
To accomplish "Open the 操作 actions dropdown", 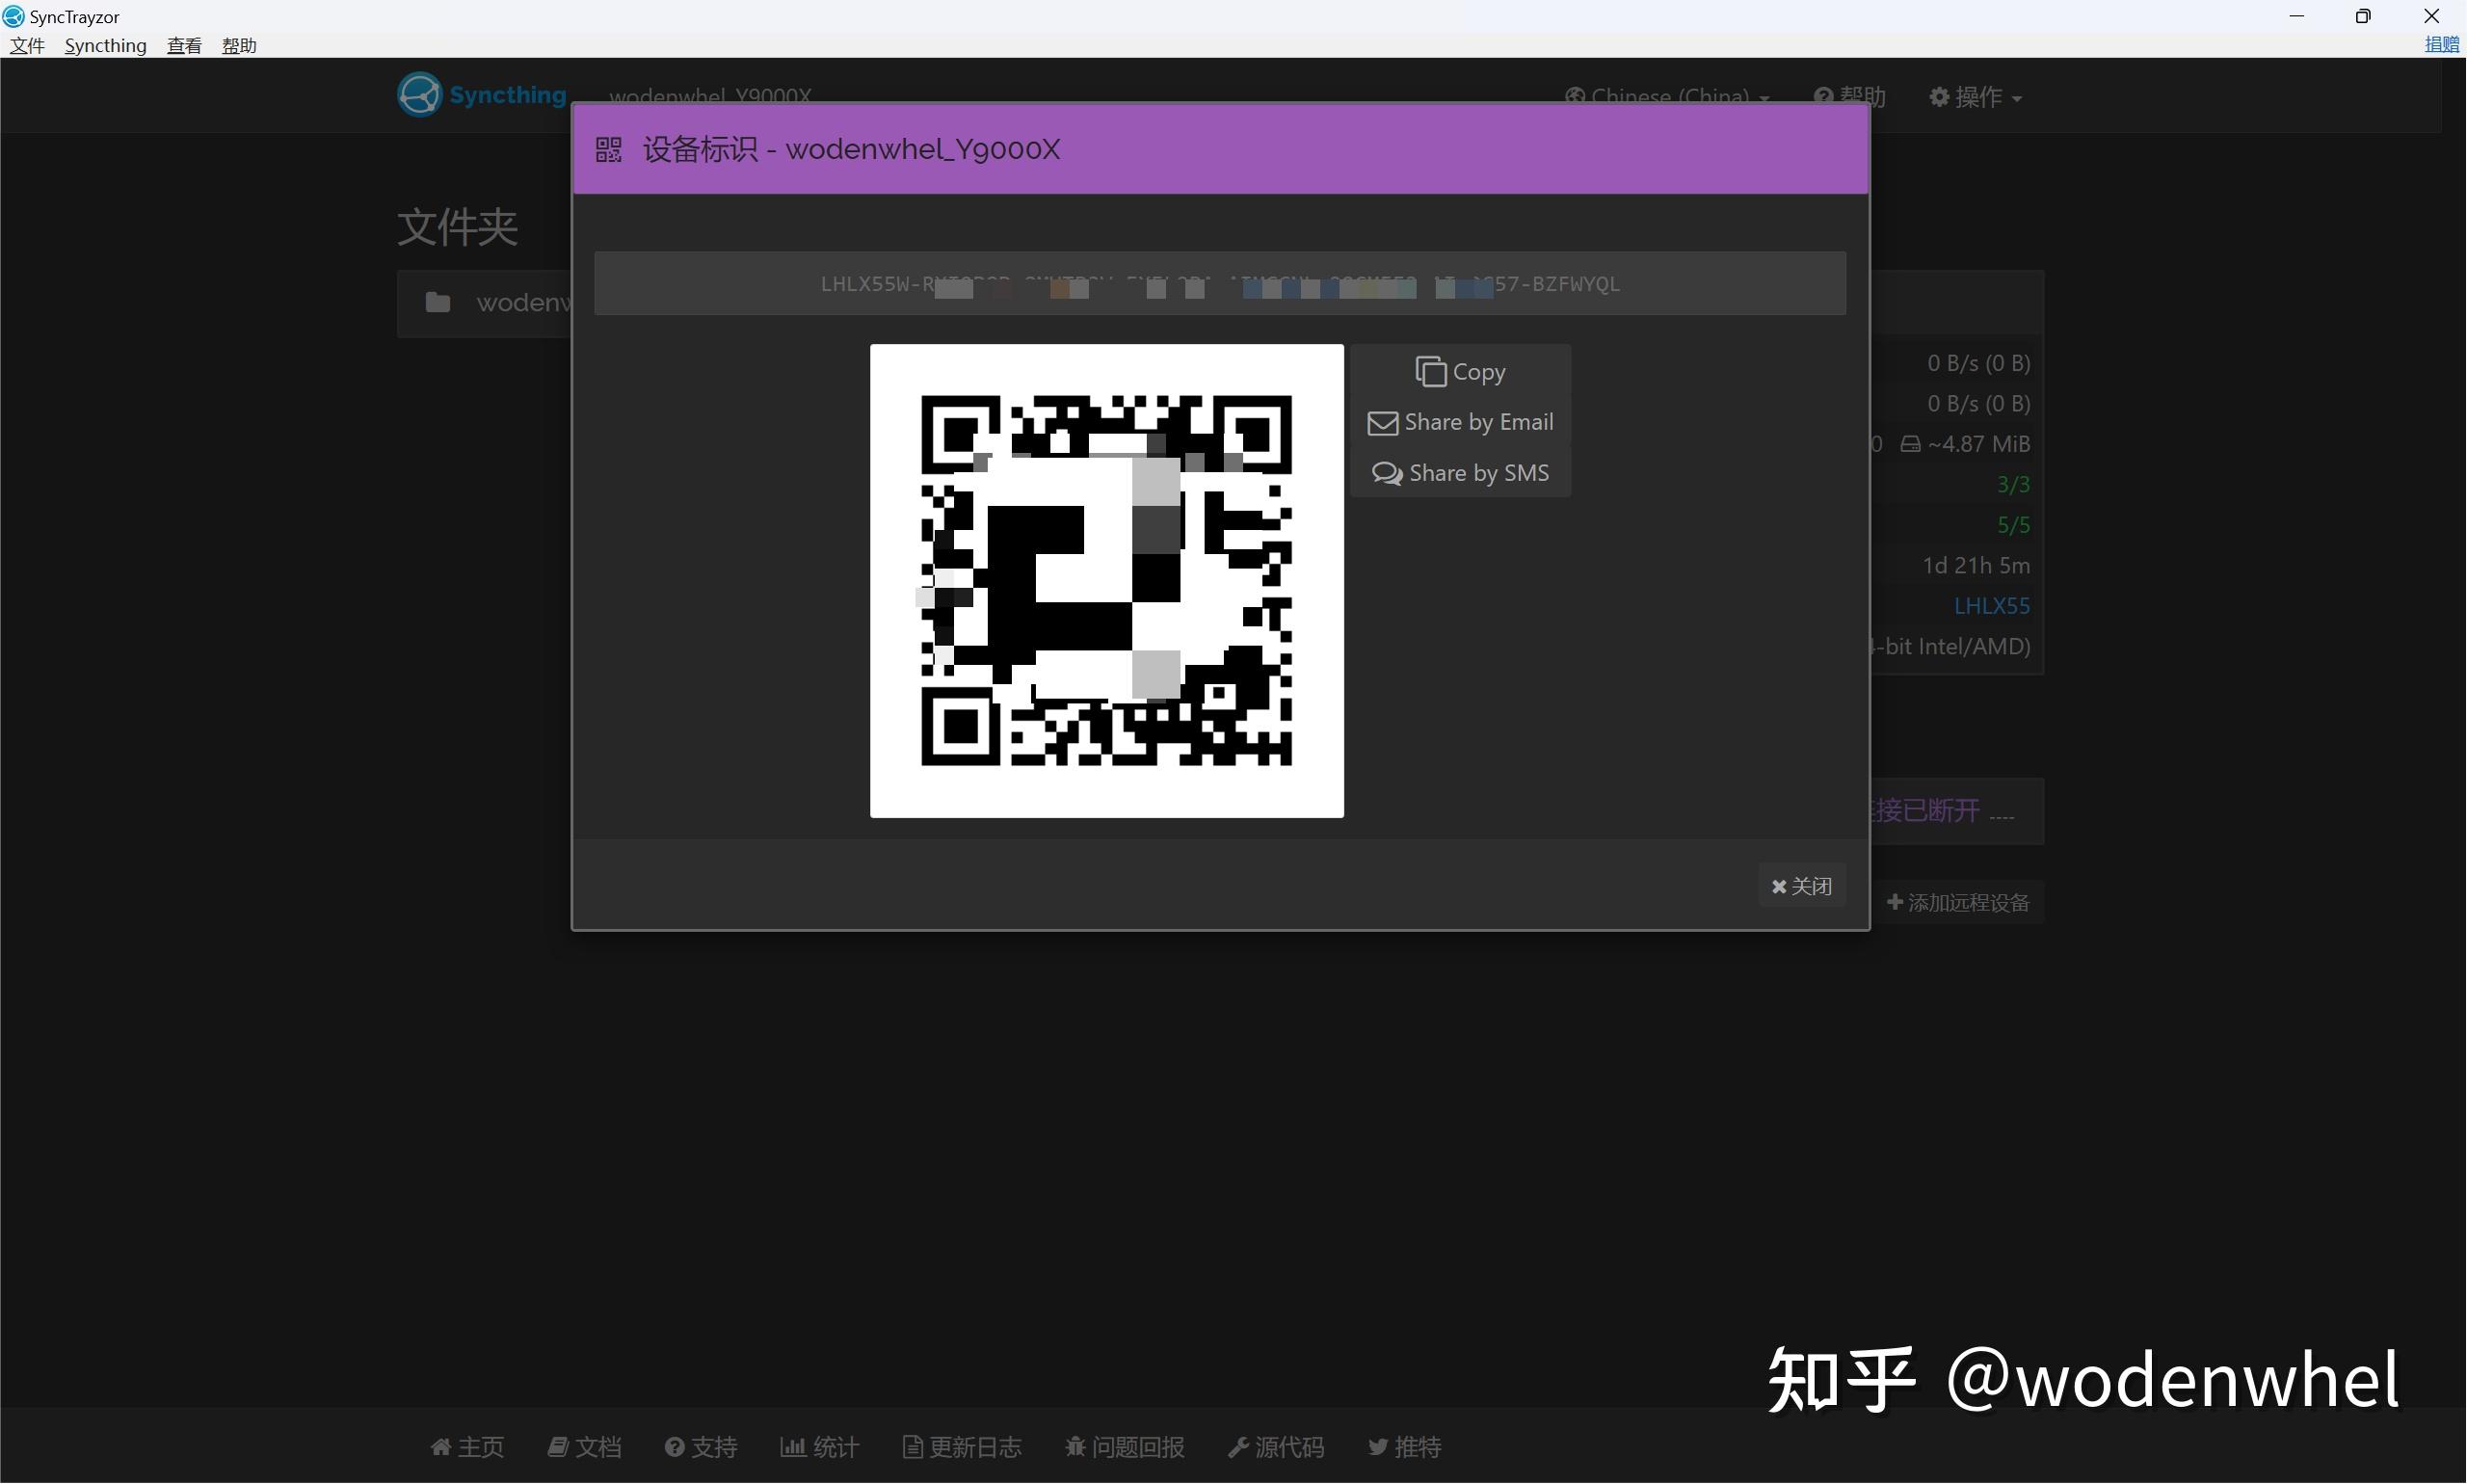I will (x=1975, y=96).
